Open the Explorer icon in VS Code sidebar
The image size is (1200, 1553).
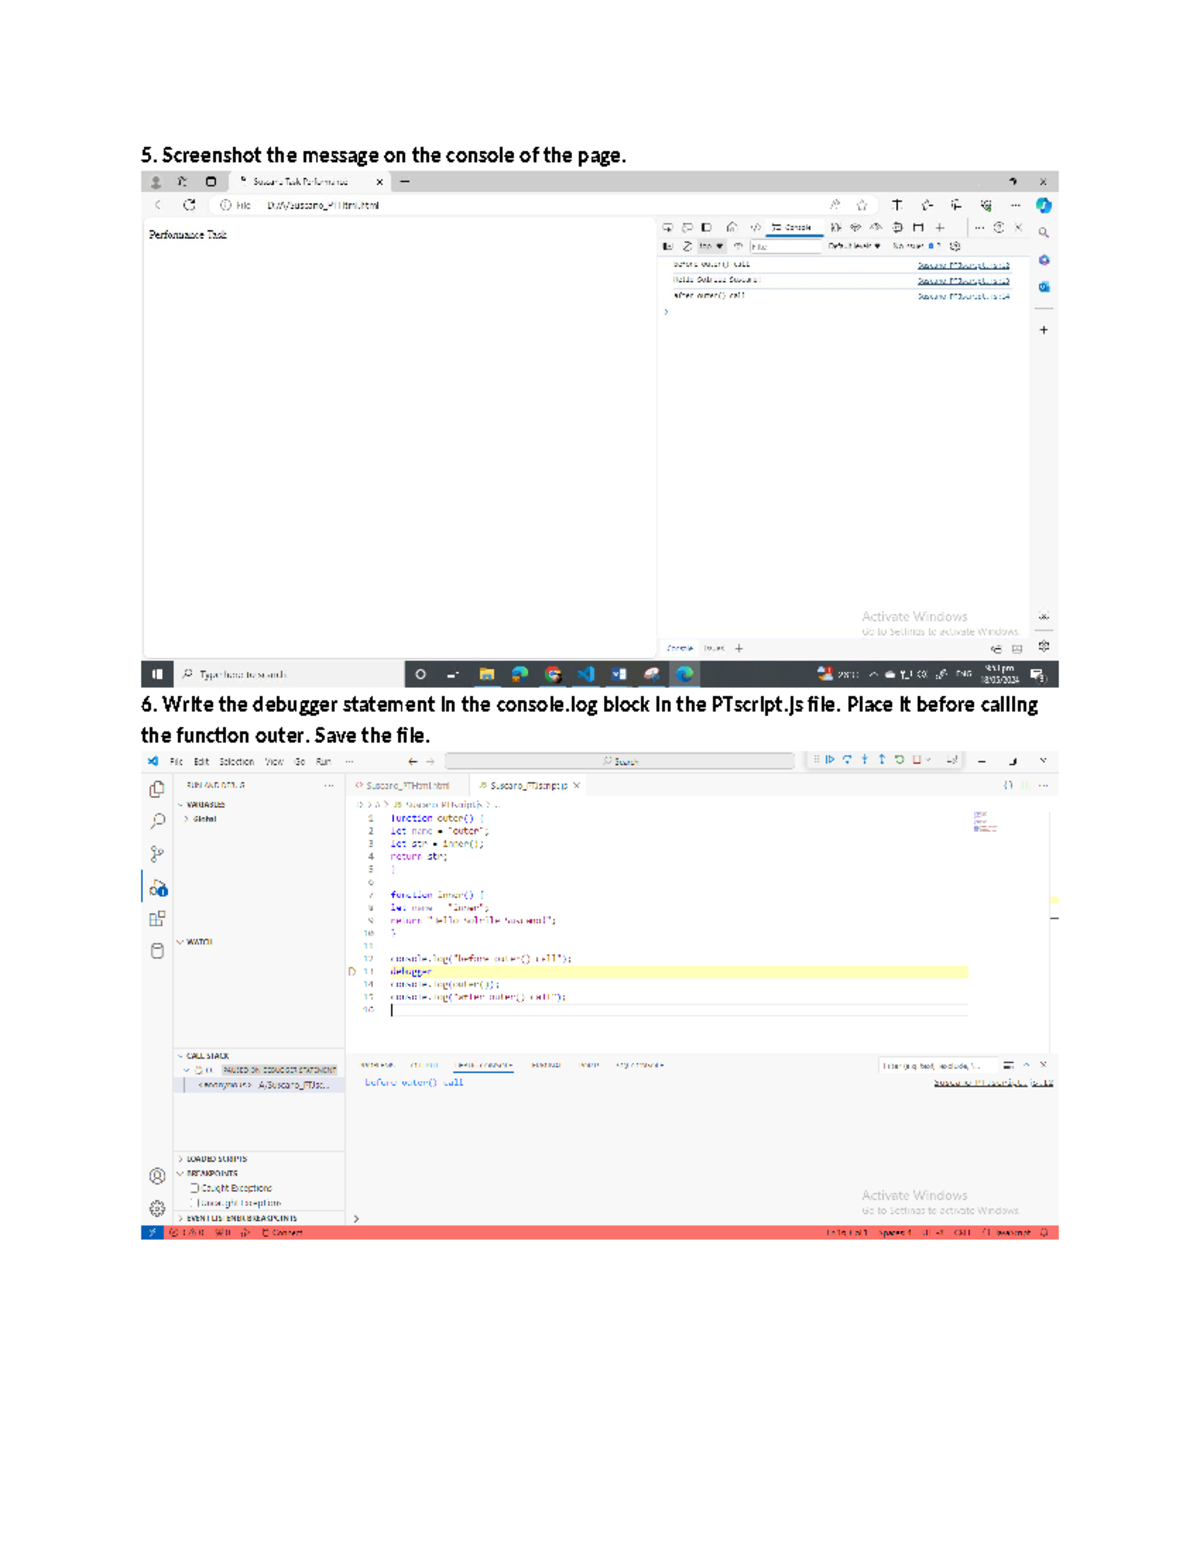[x=157, y=788]
